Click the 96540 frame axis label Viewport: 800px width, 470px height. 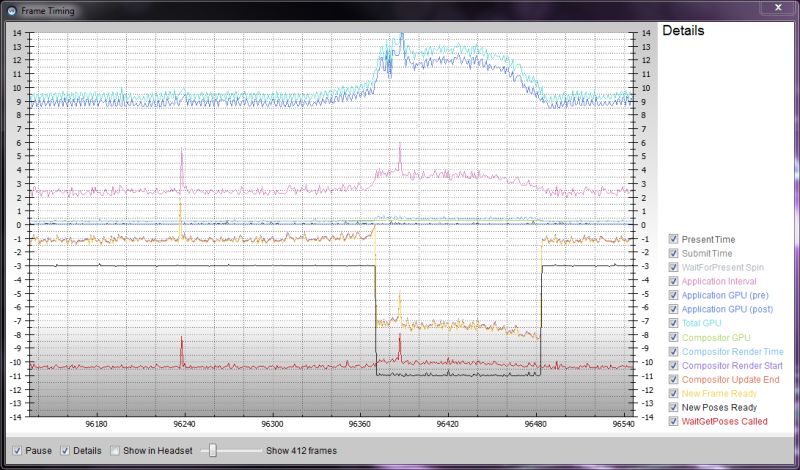pyautogui.click(x=623, y=424)
